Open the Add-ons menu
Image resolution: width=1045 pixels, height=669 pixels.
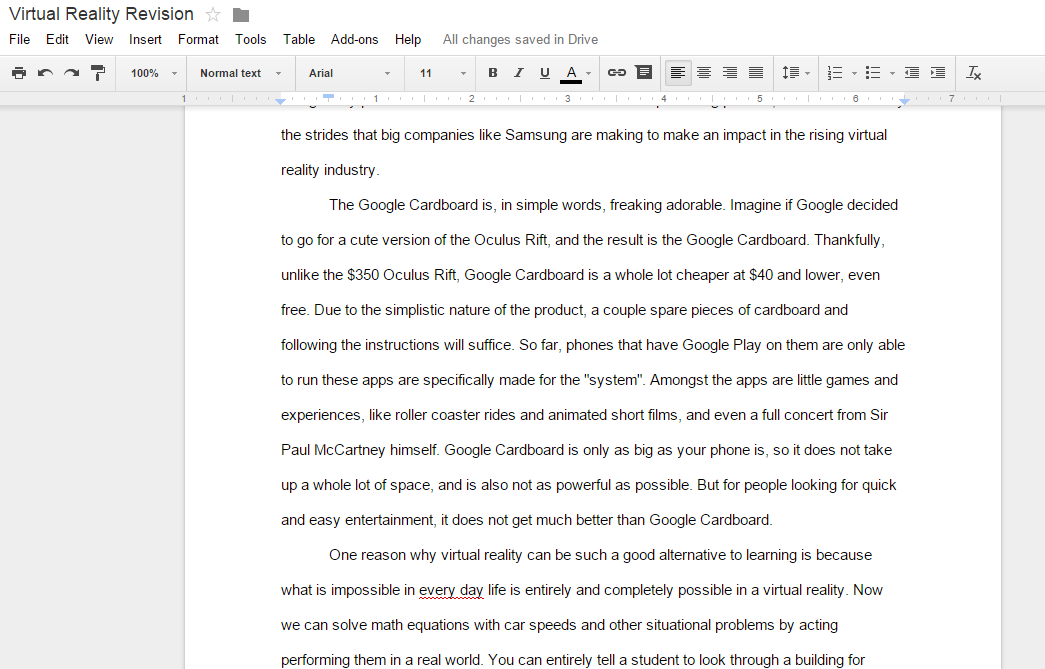(x=355, y=39)
